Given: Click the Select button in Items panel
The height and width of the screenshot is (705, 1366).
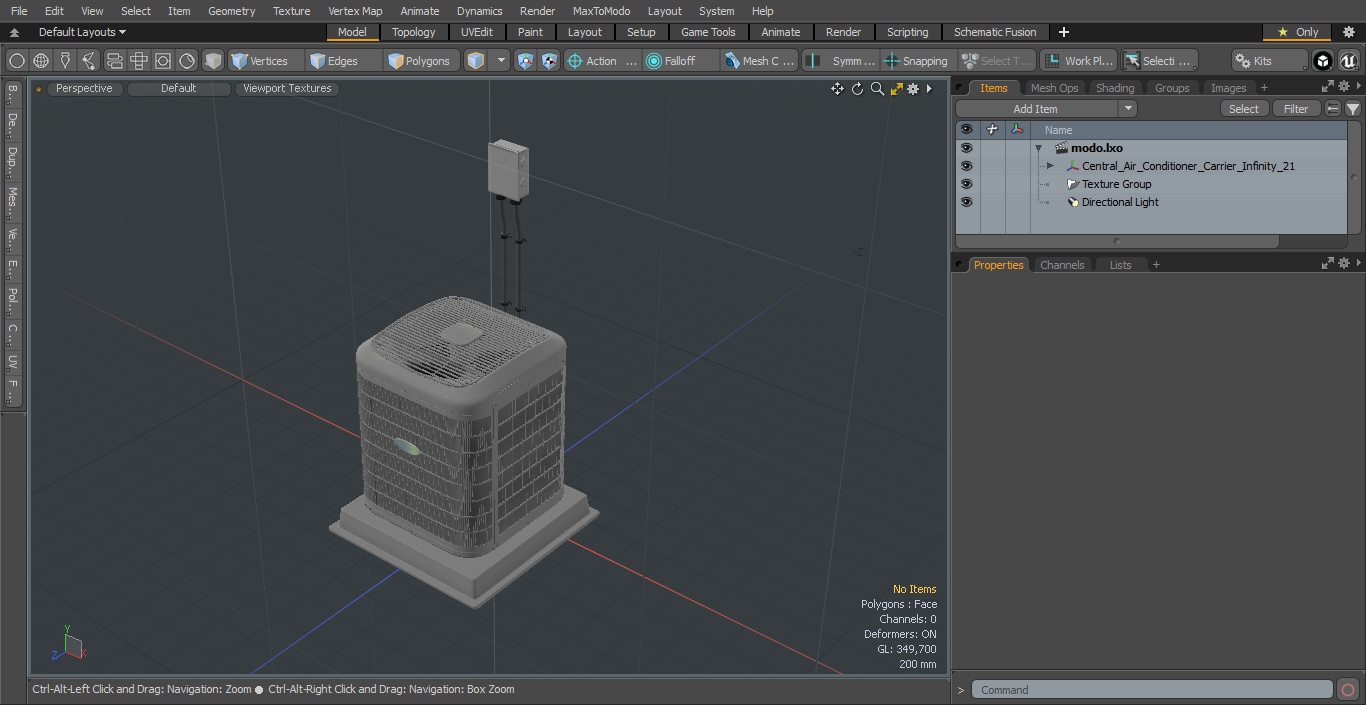Looking at the screenshot, I should point(1244,108).
